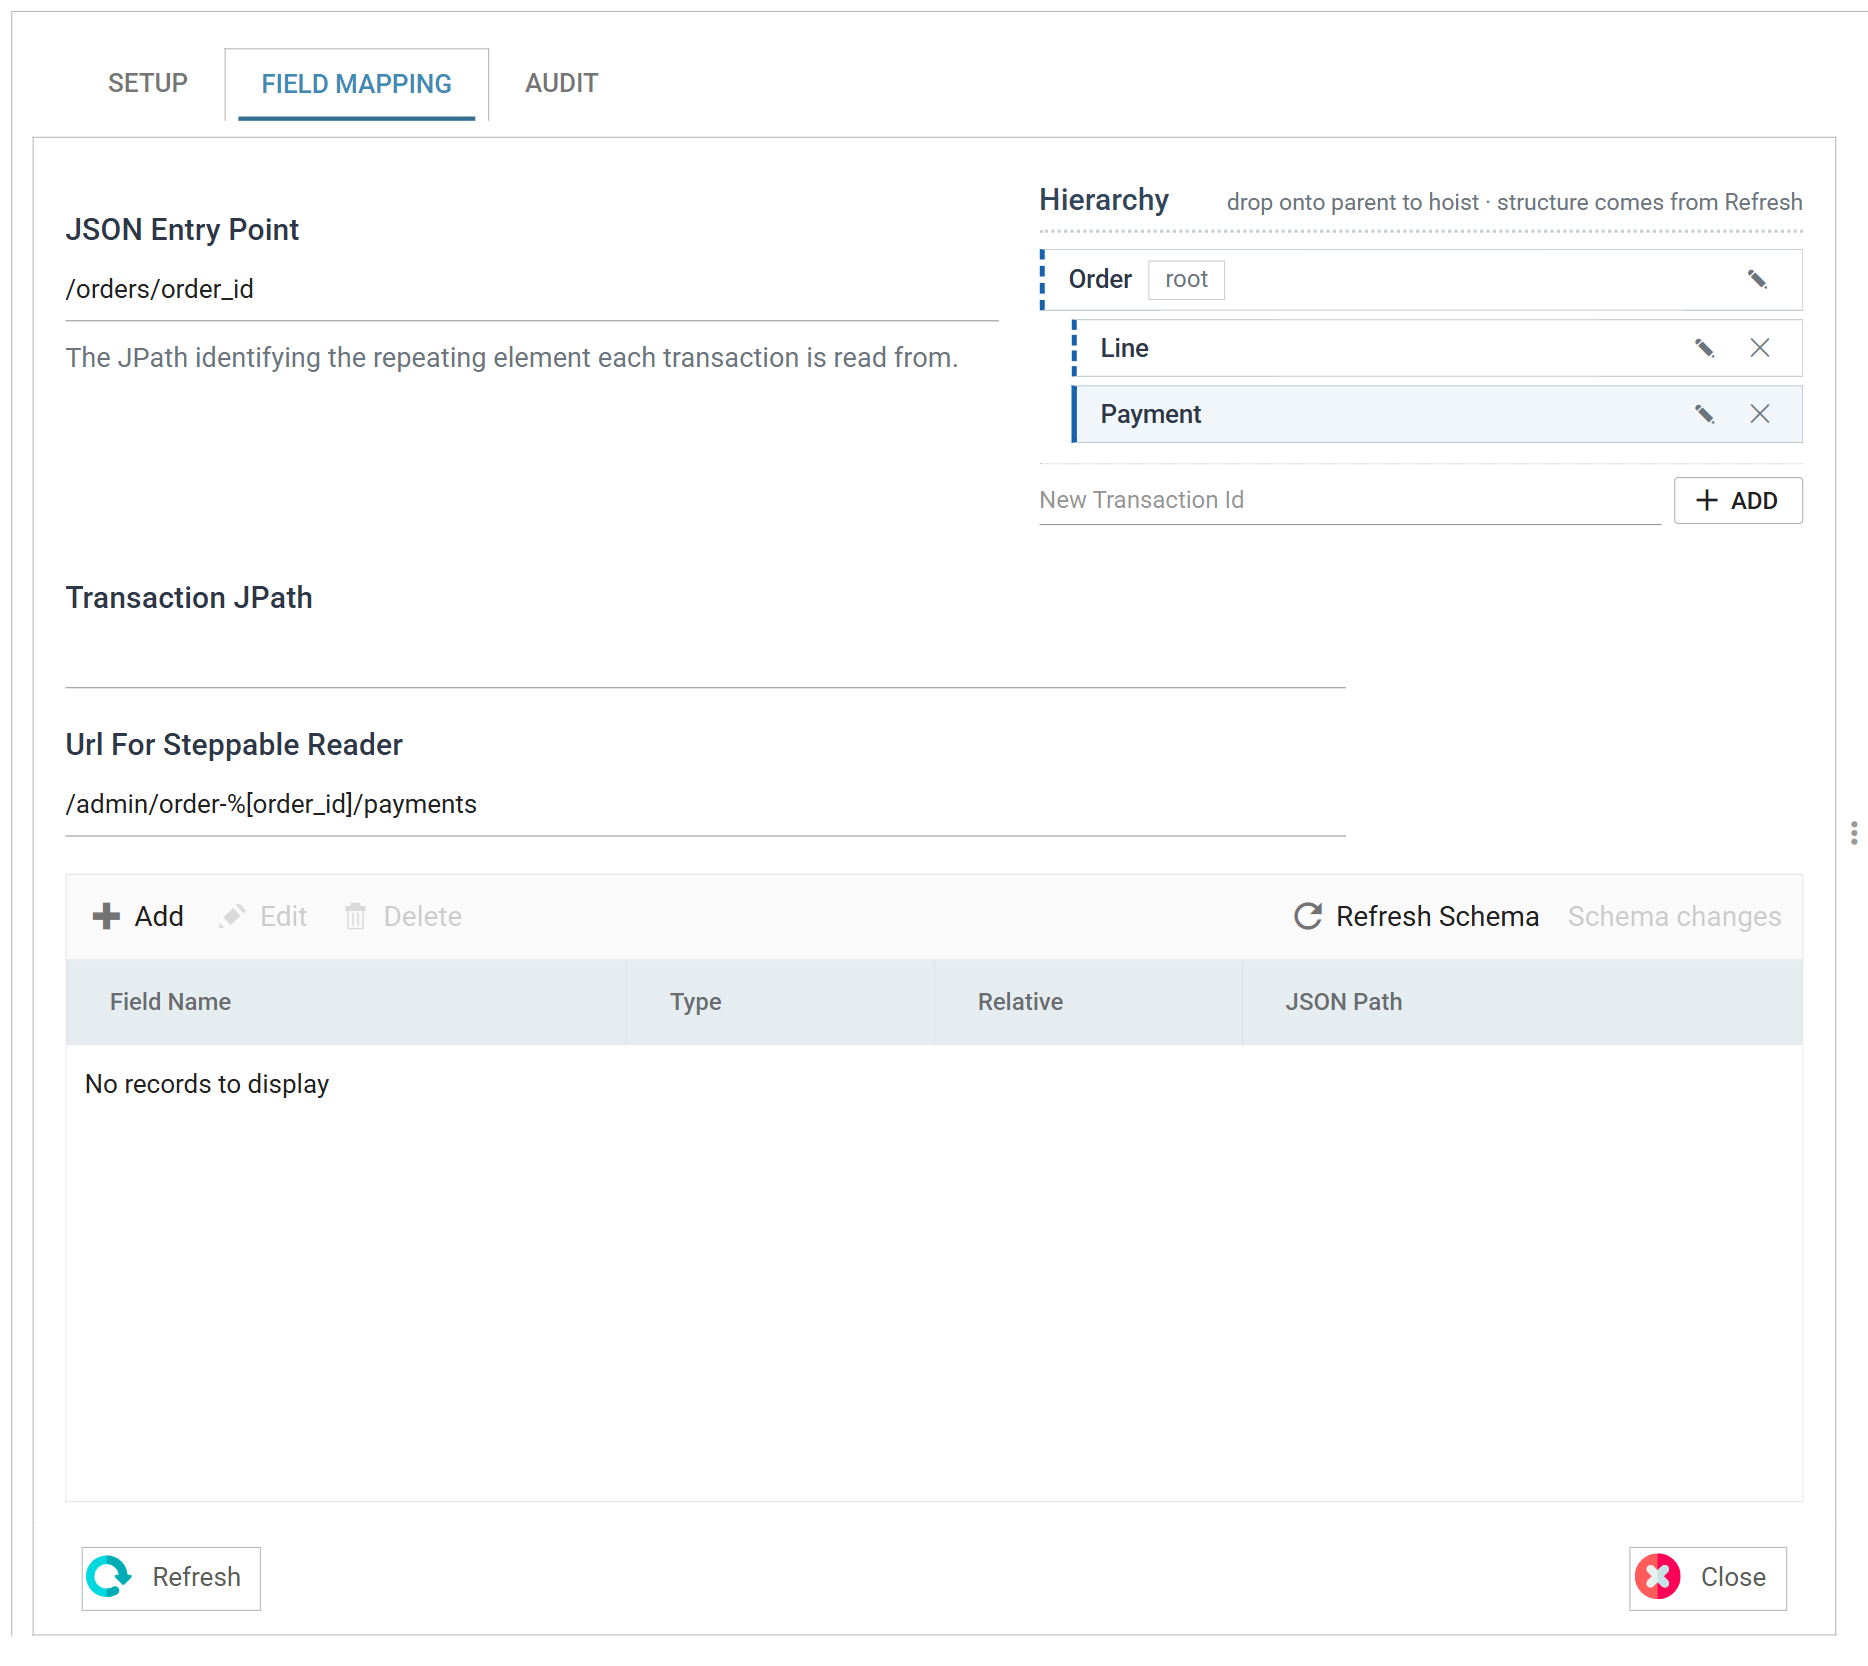1868x1666 pixels.
Task: Click the Close button
Action: tap(1707, 1577)
